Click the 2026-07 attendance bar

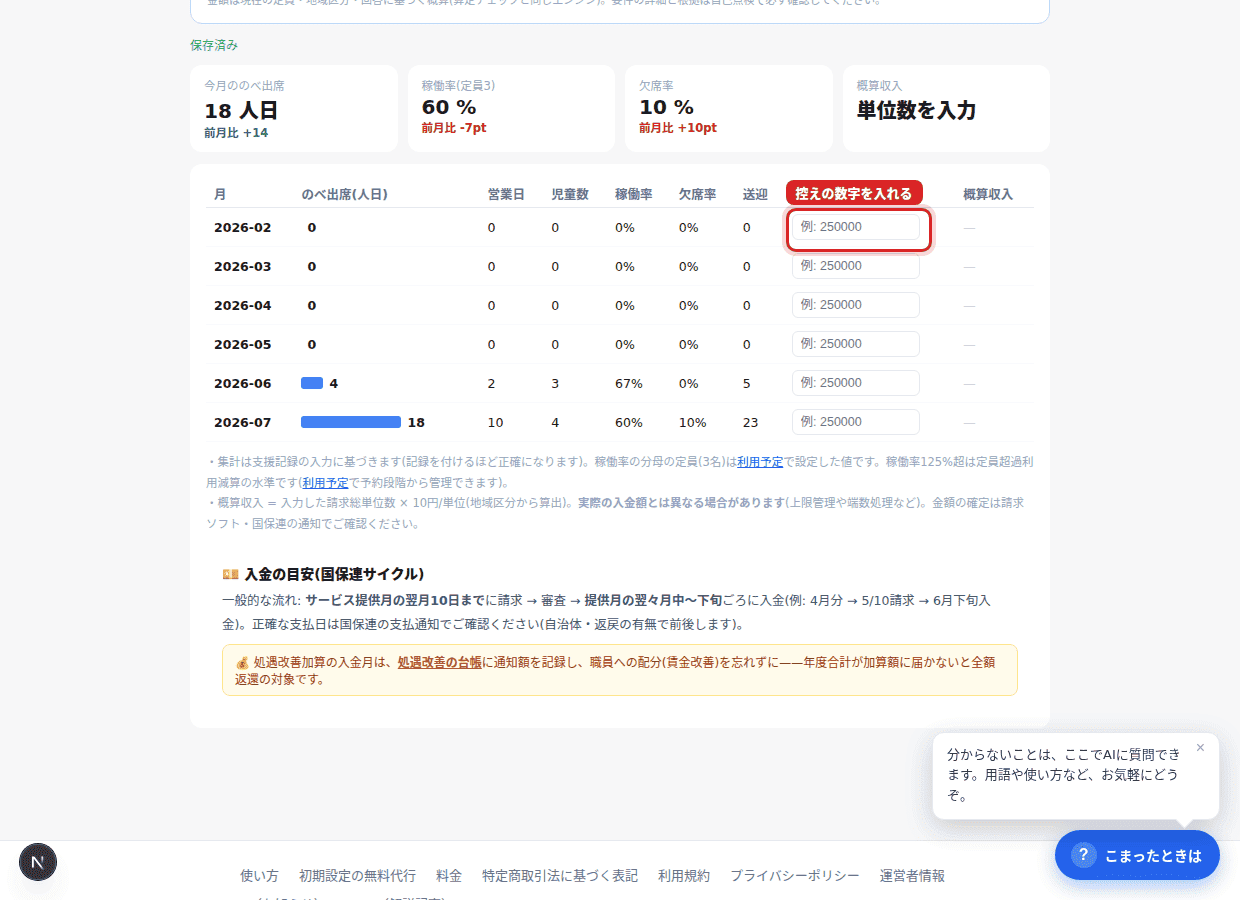[x=351, y=422]
